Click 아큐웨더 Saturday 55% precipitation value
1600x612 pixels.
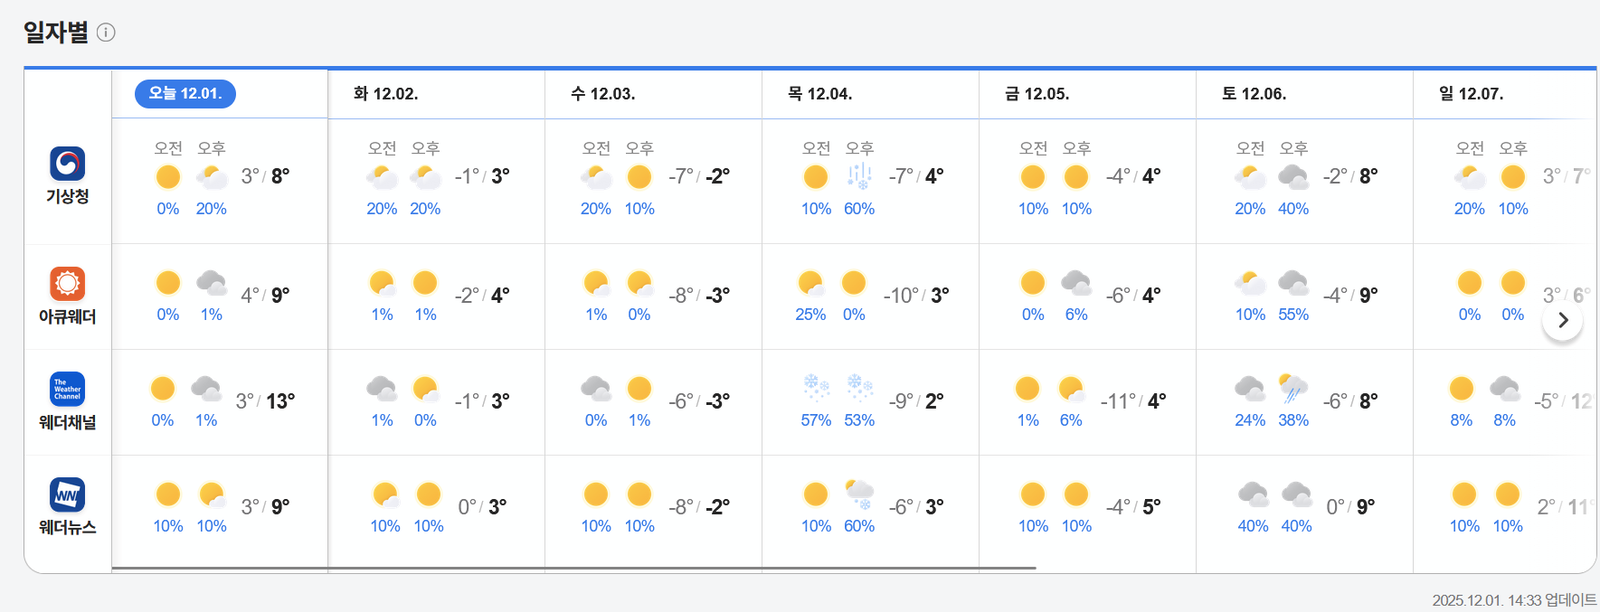[1293, 315]
